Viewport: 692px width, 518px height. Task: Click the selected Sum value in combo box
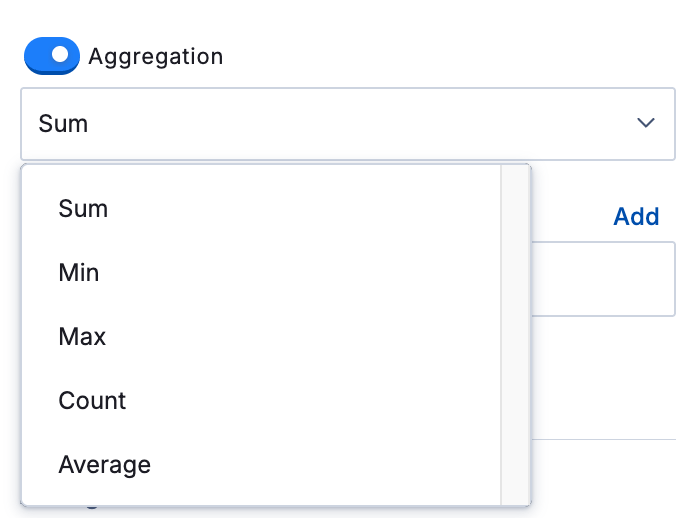click(x=63, y=123)
